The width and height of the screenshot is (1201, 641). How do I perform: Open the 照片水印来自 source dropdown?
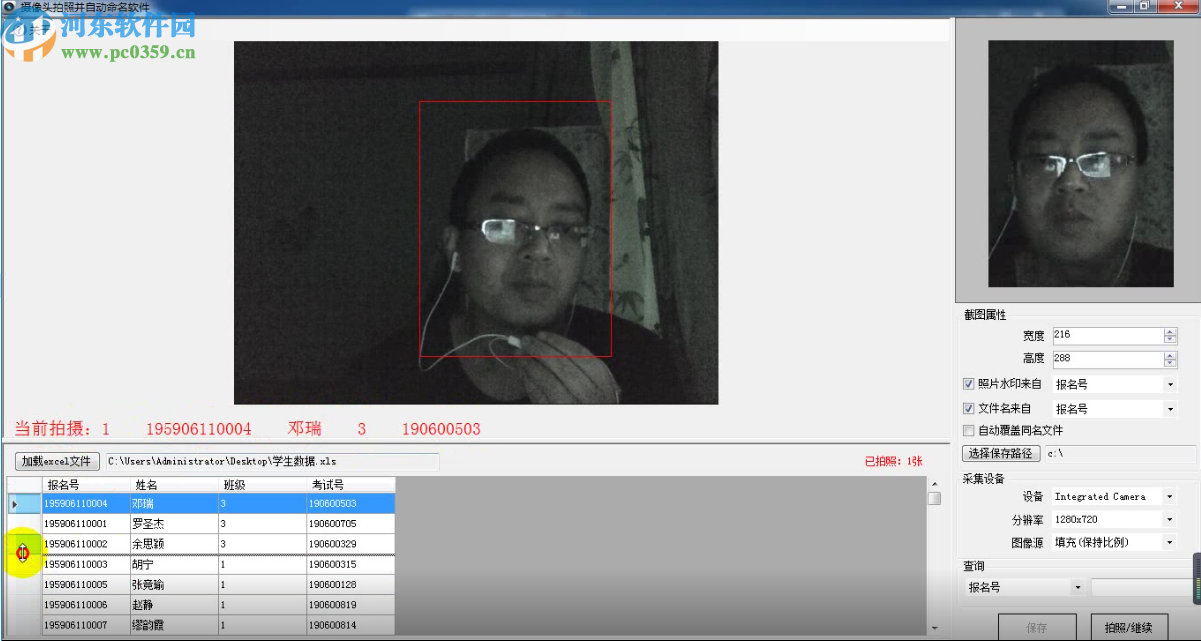point(1170,384)
